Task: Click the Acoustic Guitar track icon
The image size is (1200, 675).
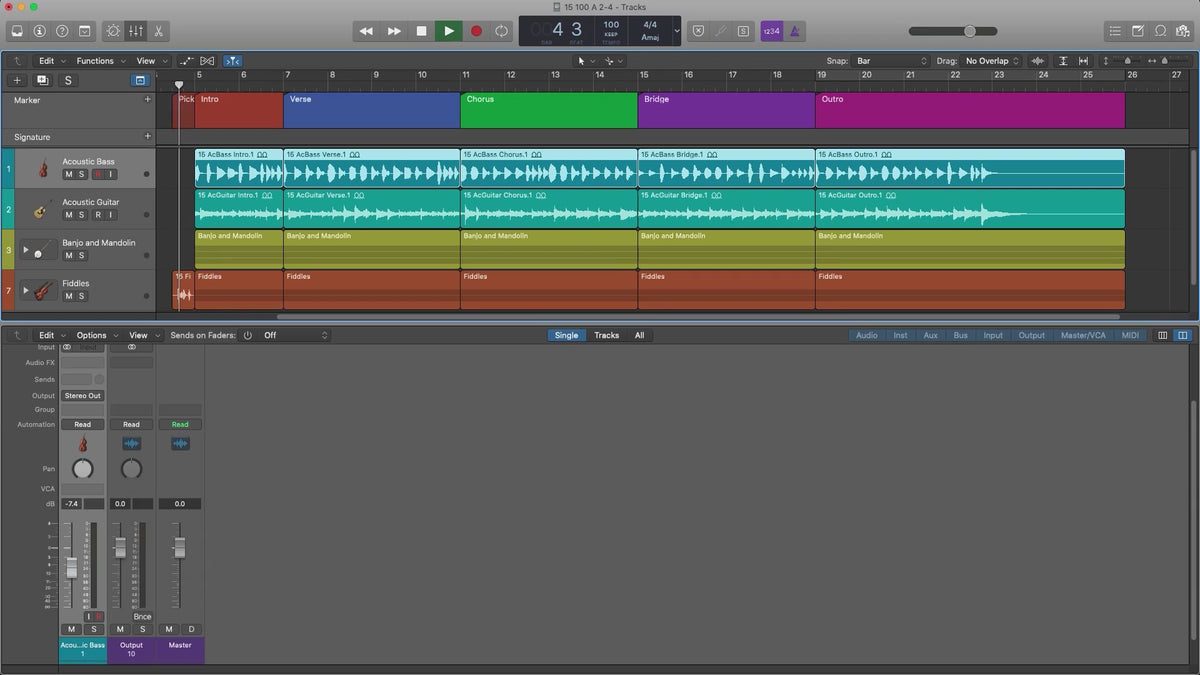Action: (x=41, y=209)
